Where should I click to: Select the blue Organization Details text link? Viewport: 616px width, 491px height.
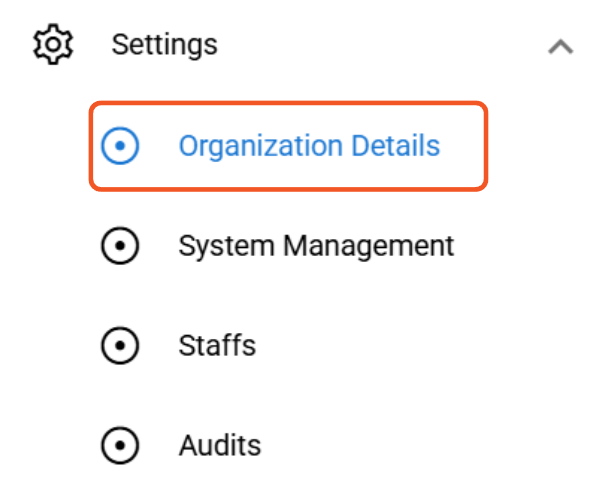point(309,147)
